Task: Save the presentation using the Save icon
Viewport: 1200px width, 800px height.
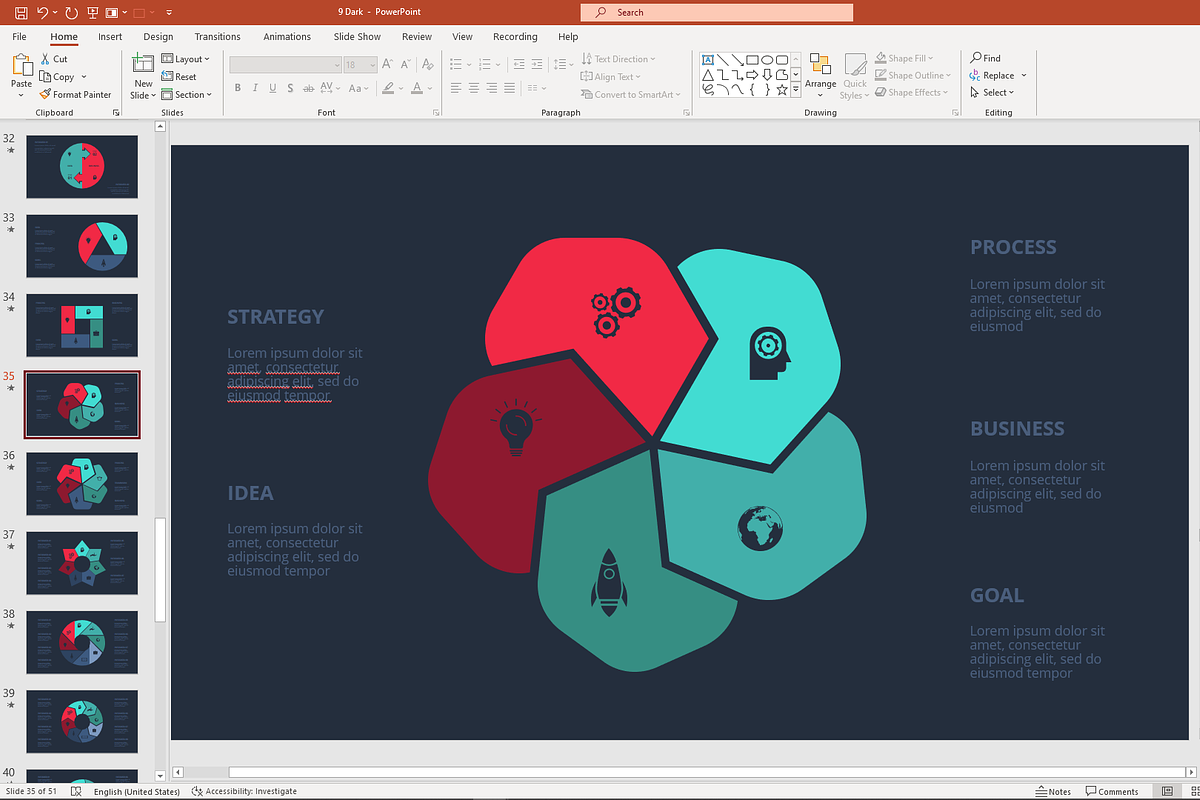Action: 20,13
